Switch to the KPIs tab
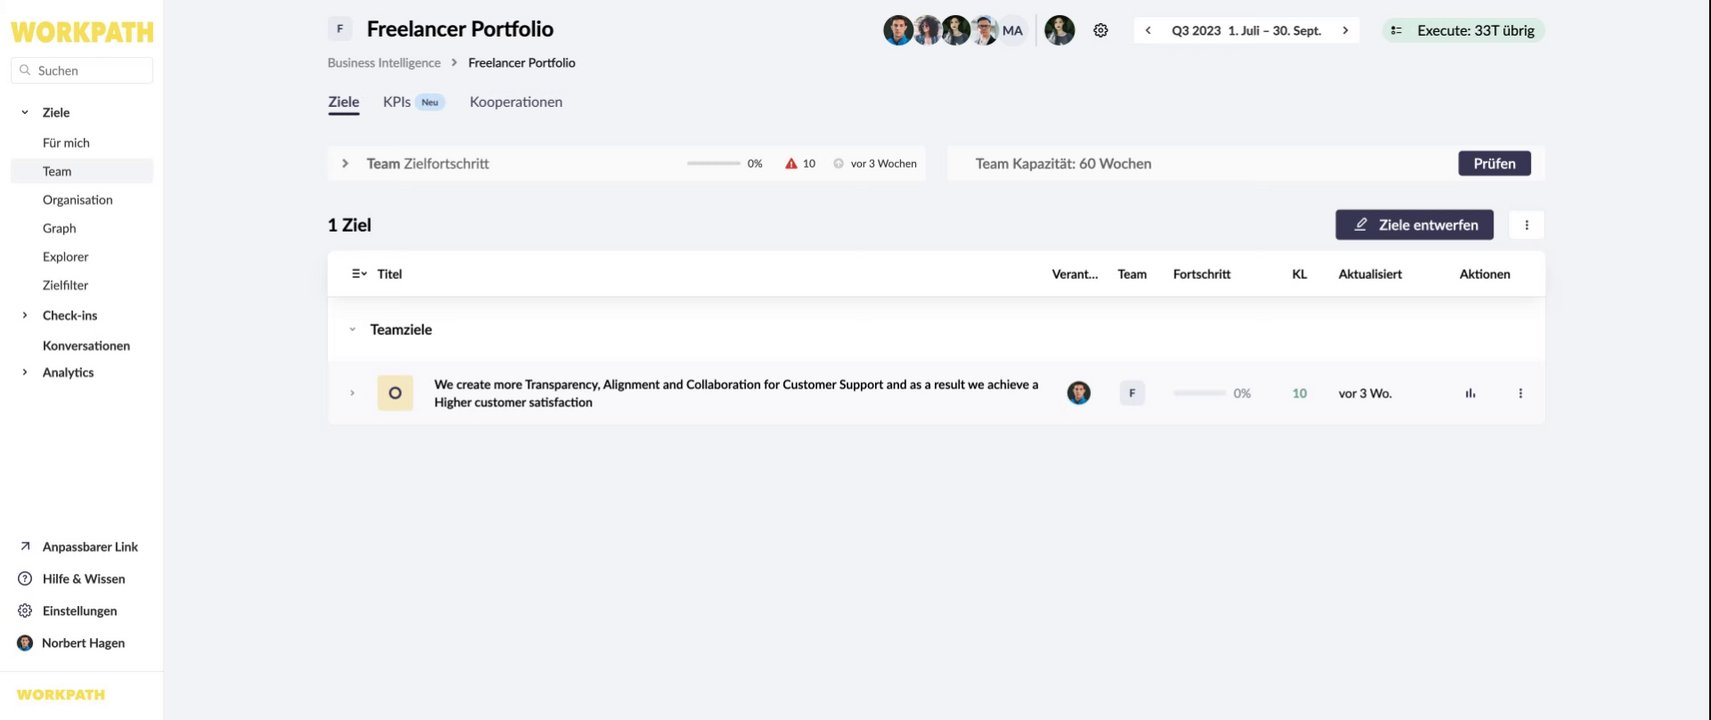 tap(397, 102)
